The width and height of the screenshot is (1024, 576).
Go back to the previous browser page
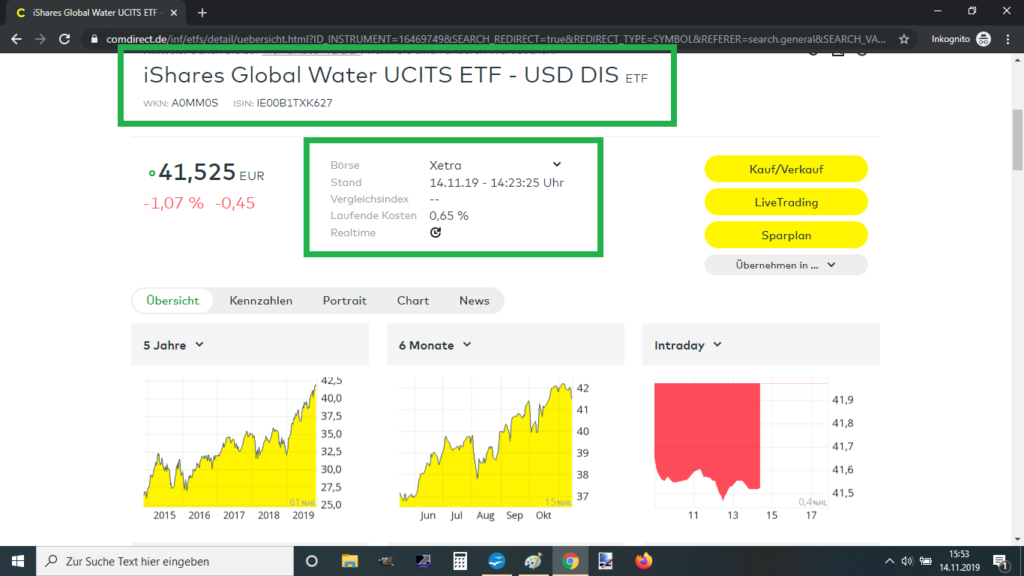[16, 39]
